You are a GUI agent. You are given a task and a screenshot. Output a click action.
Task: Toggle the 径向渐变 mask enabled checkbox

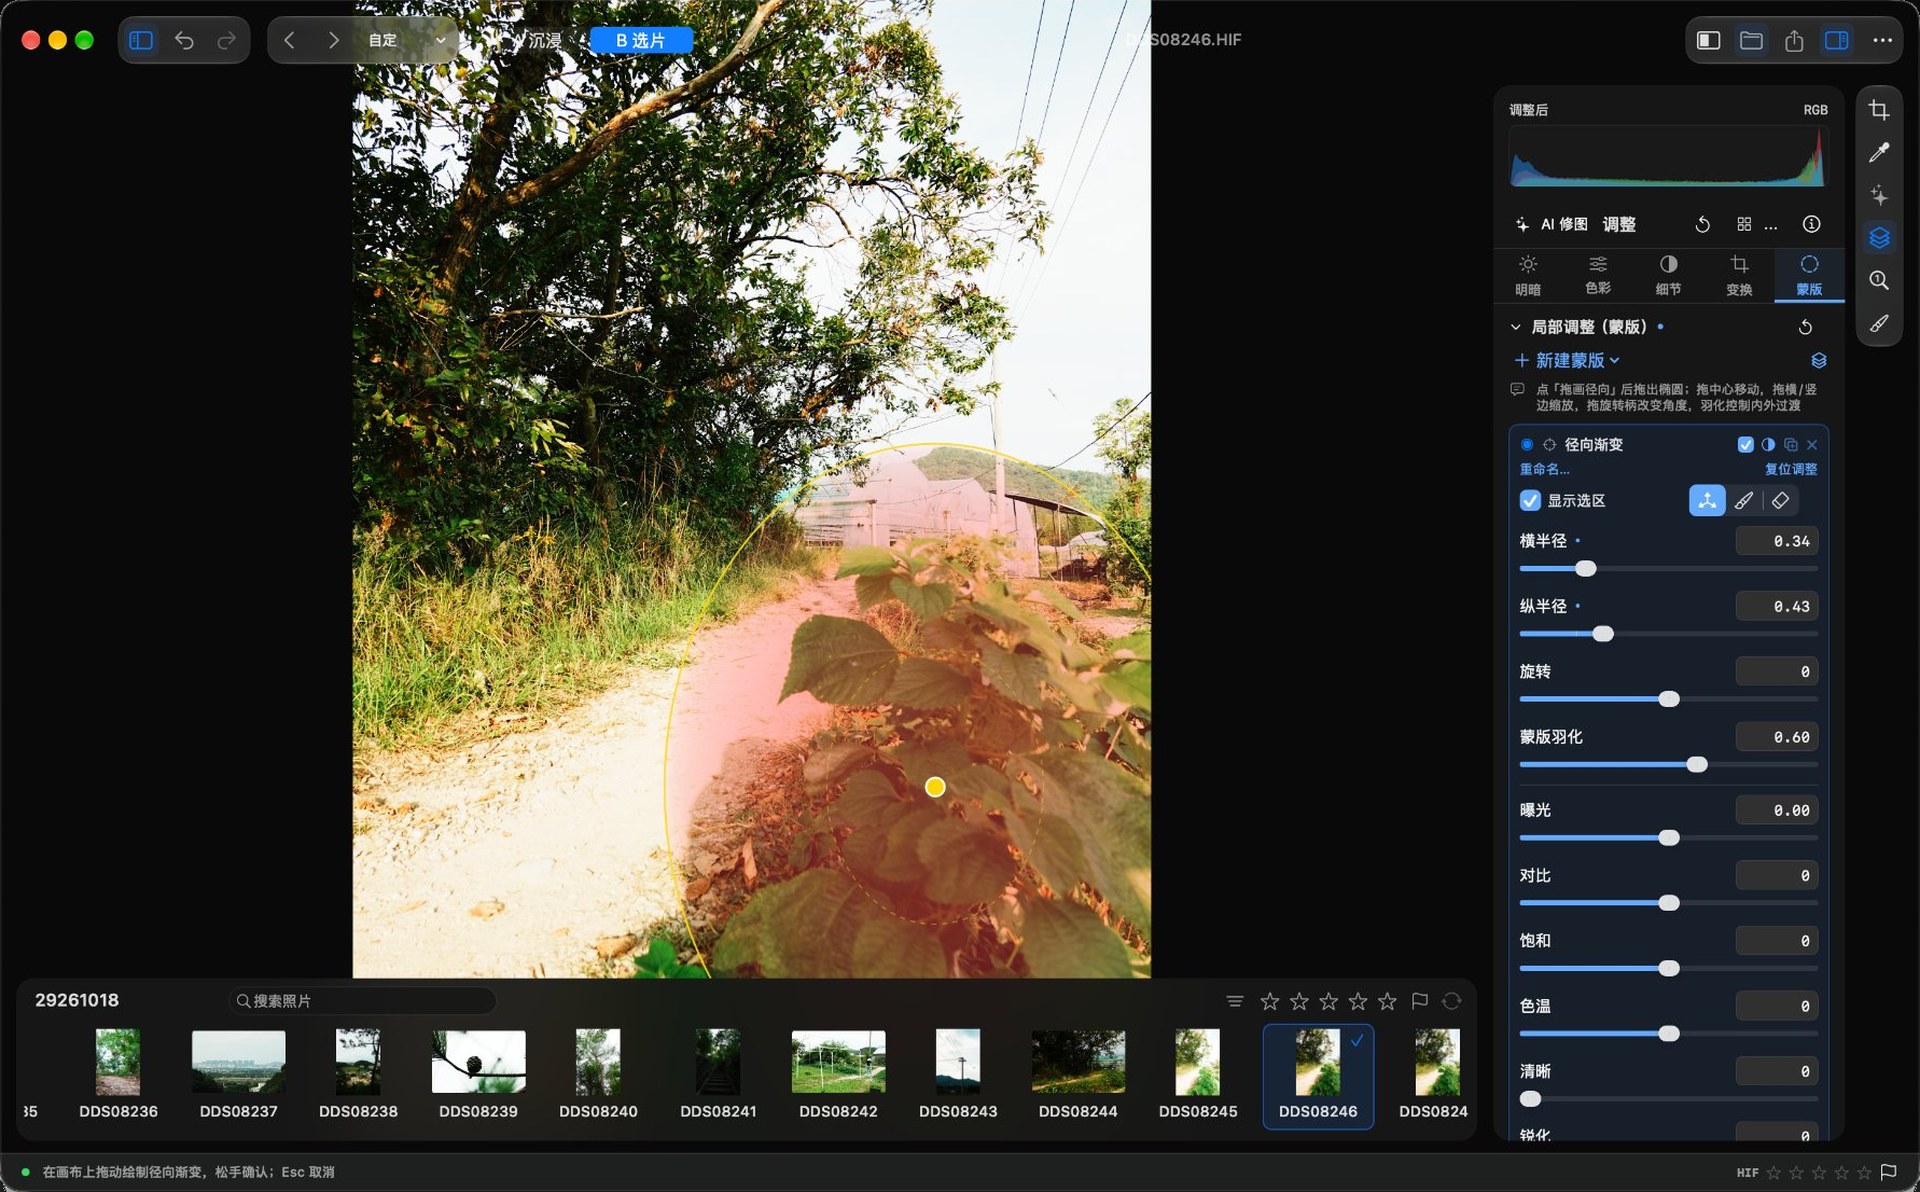1745,444
